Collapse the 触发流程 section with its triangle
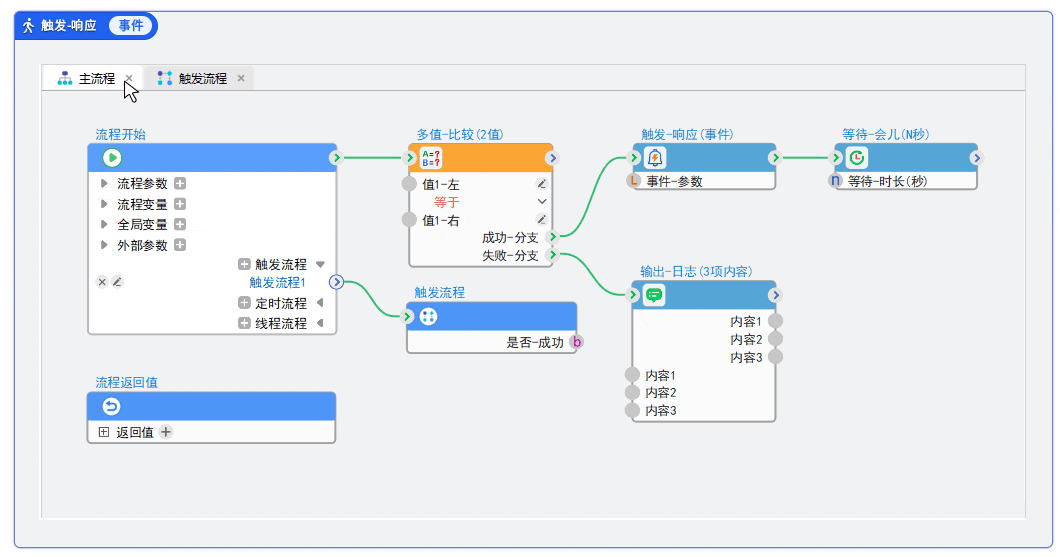This screenshot has height=557, width=1060. click(320, 265)
